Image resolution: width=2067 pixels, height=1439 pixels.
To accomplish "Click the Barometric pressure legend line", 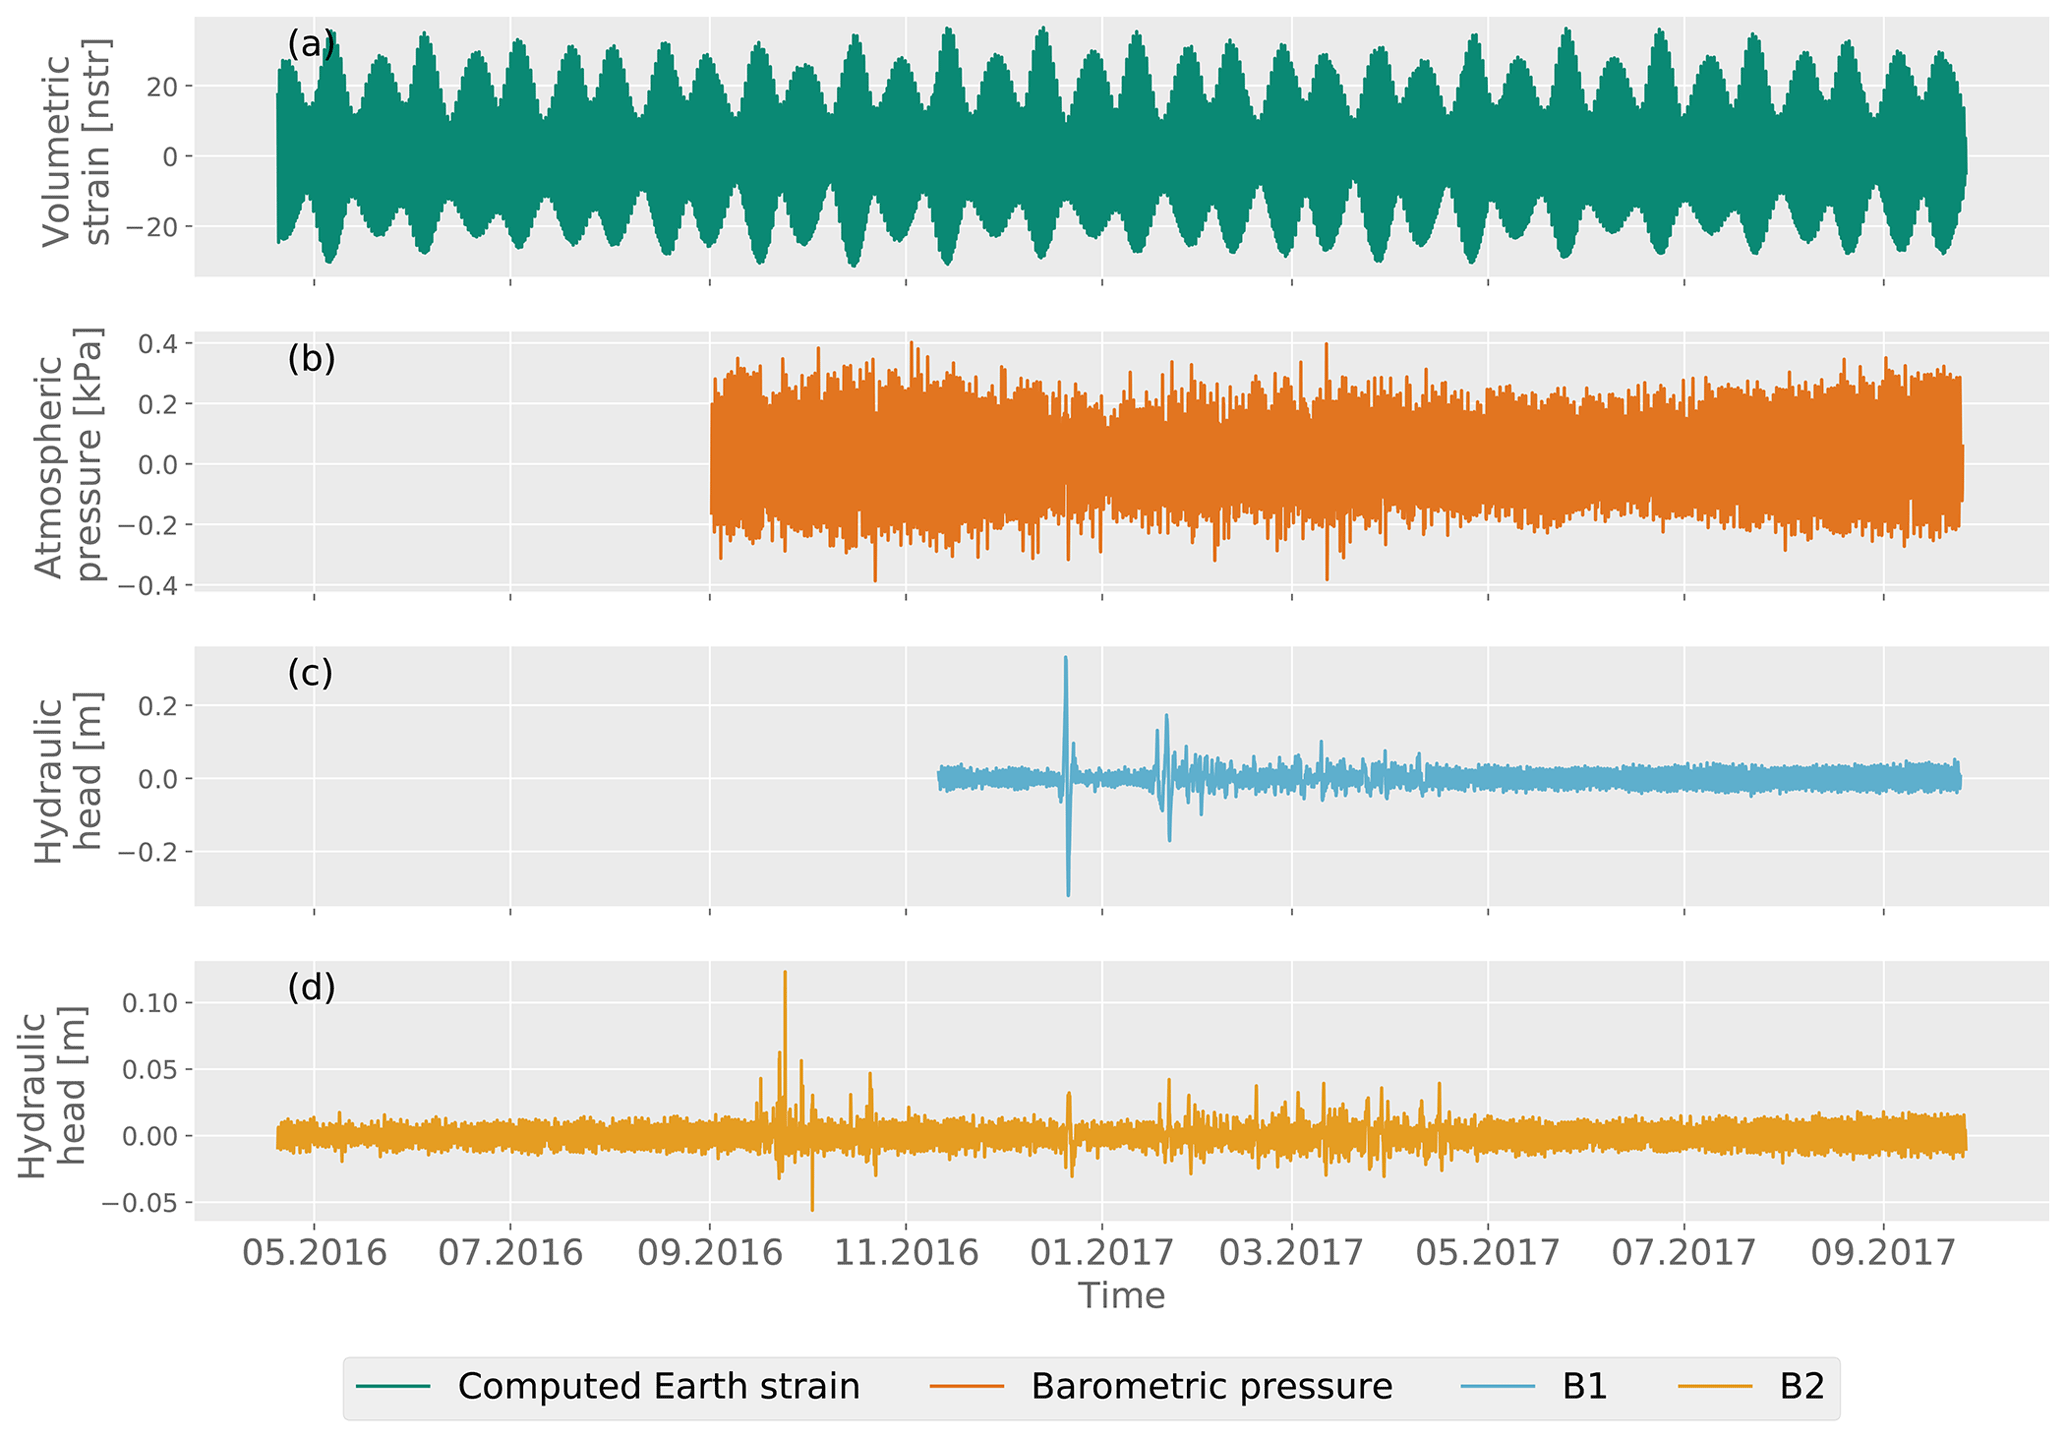I will [x=967, y=1386].
